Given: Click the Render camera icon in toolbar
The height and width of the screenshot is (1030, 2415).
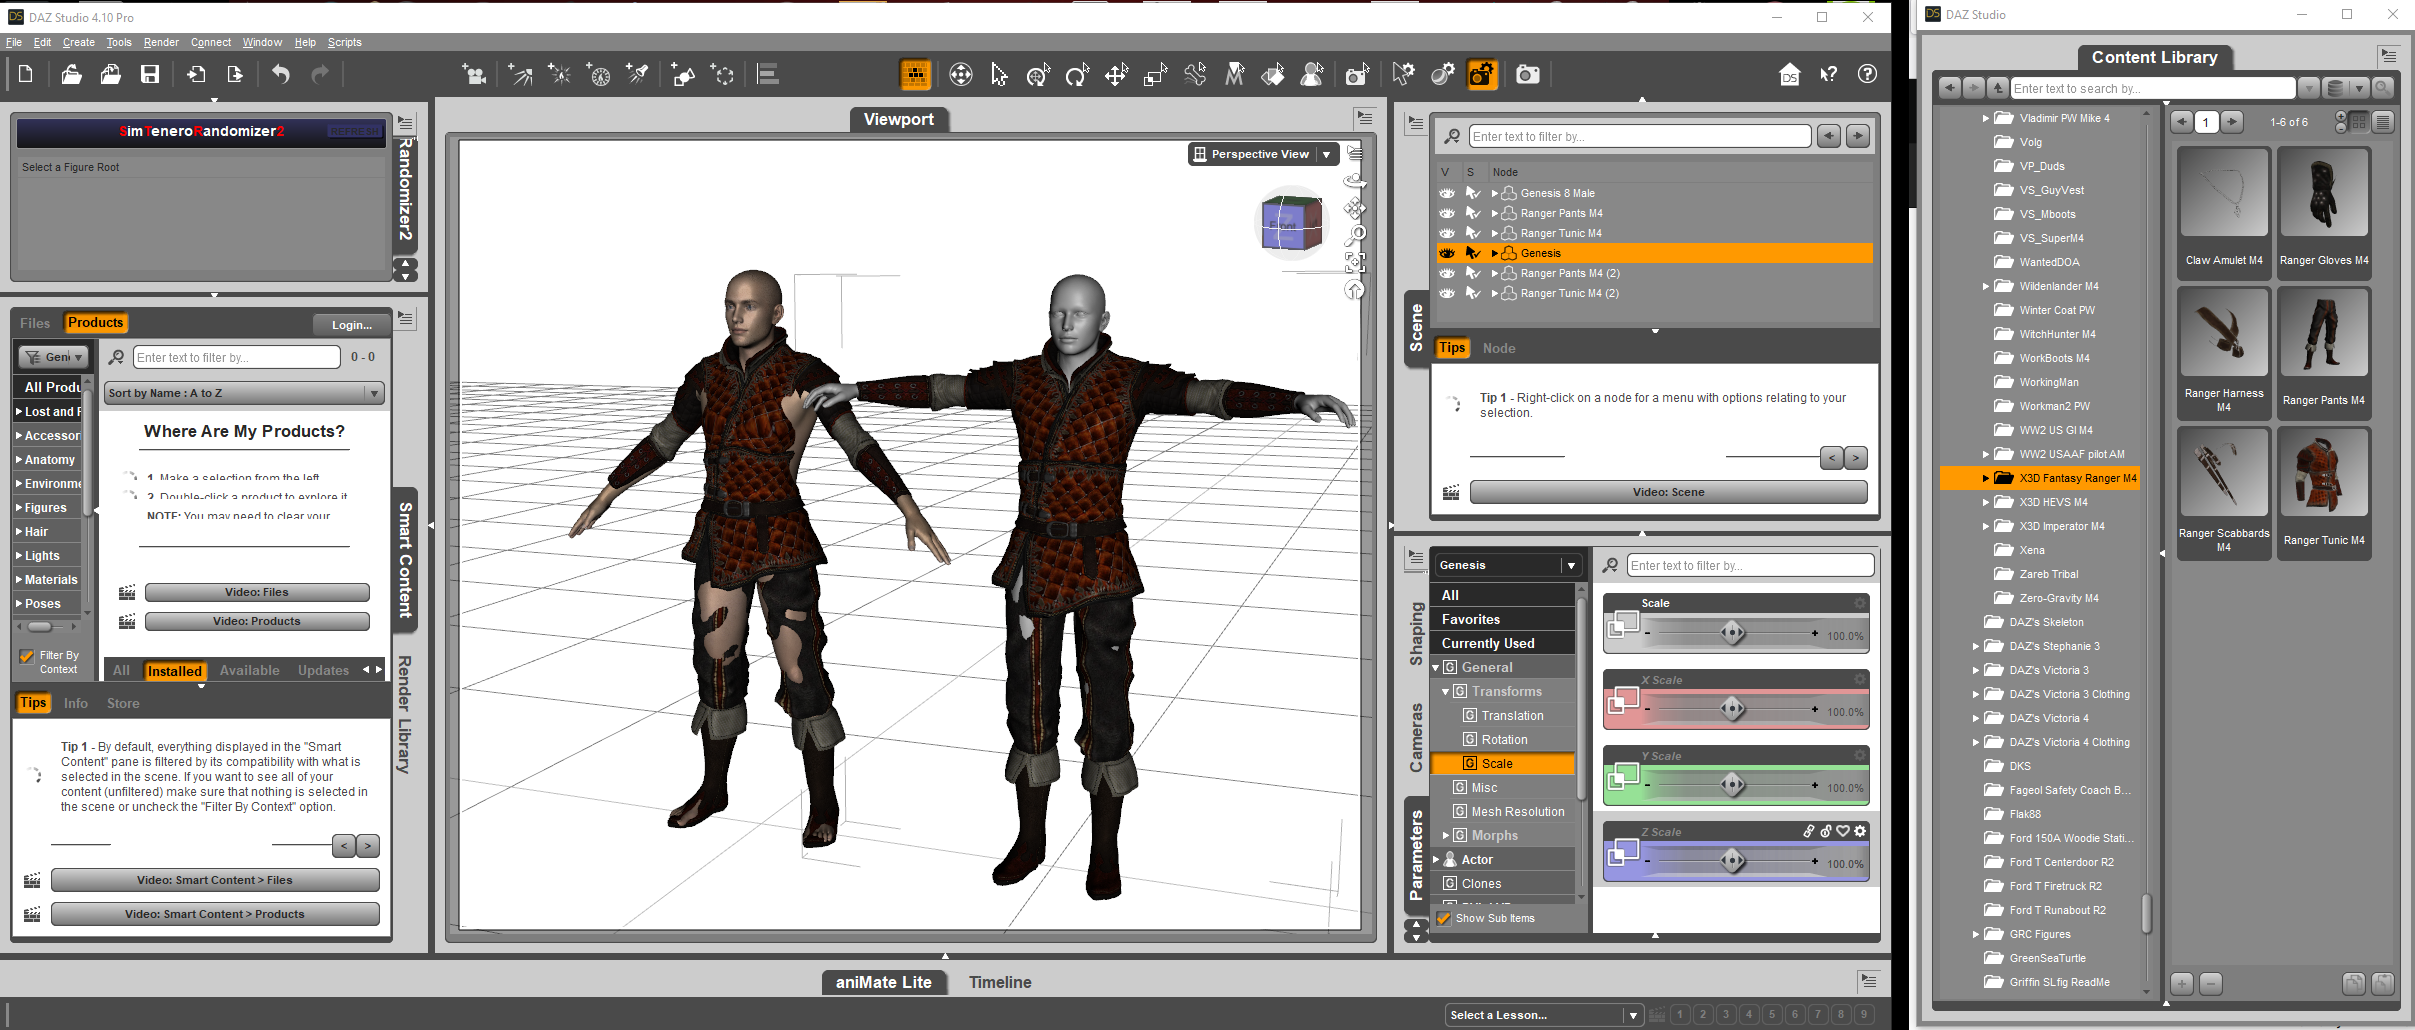Looking at the screenshot, I should click(x=1527, y=75).
